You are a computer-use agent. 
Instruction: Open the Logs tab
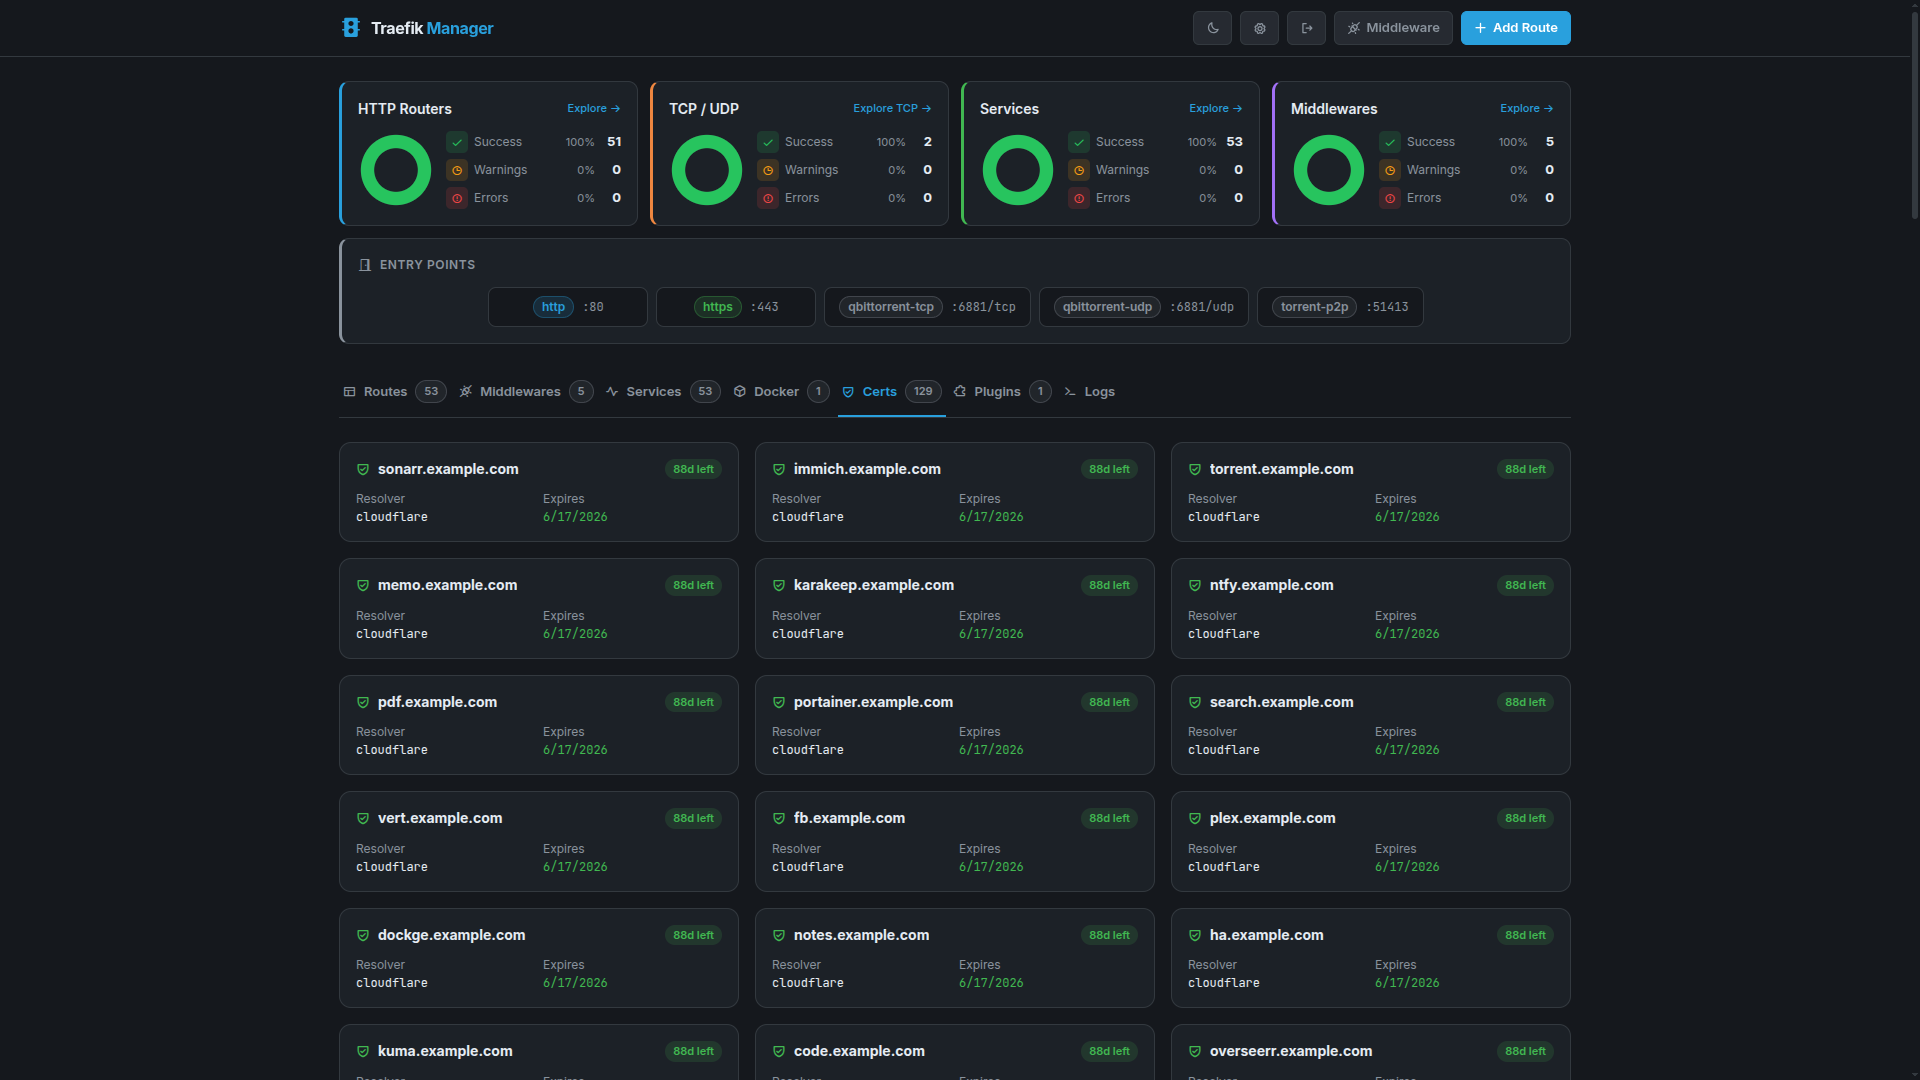tap(1098, 392)
